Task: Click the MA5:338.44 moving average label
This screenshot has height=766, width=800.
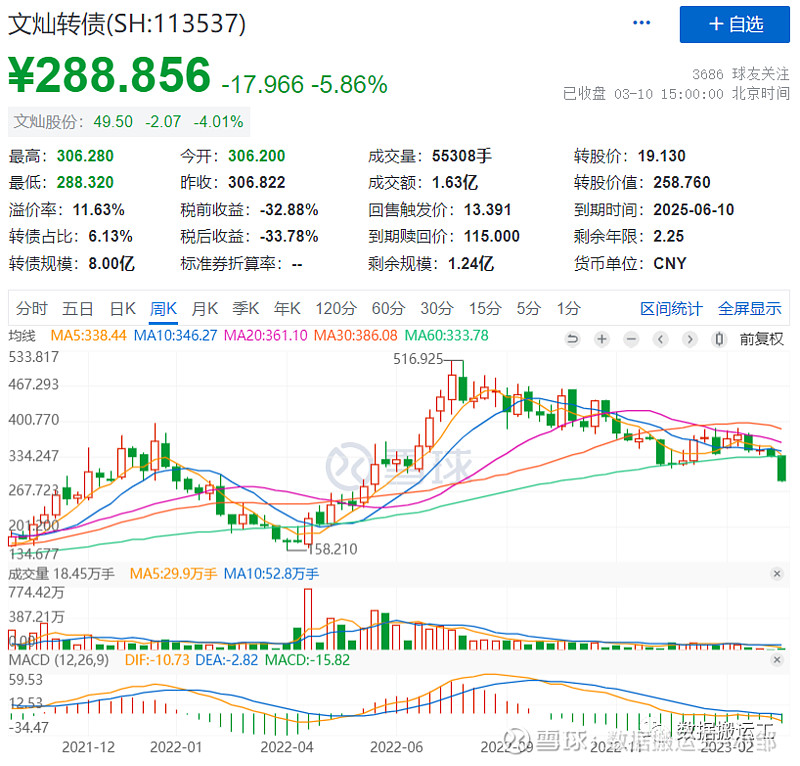Action: [x=88, y=336]
